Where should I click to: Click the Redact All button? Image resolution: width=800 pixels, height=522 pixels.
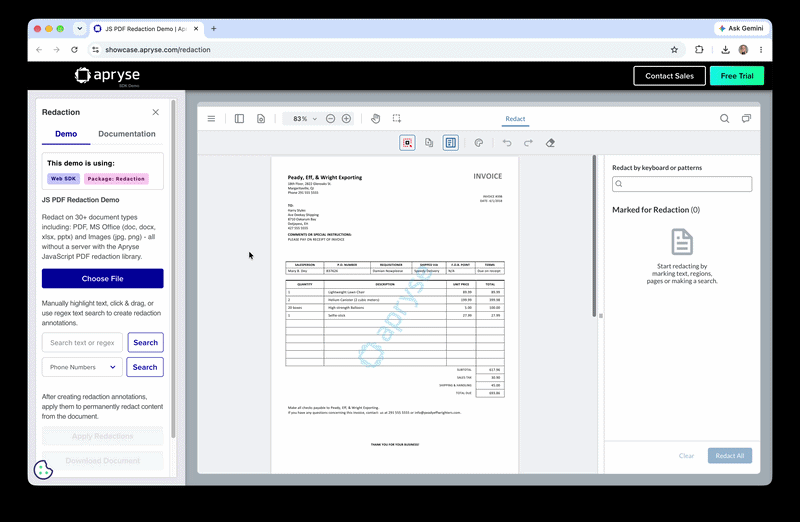(x=730, y=456)
